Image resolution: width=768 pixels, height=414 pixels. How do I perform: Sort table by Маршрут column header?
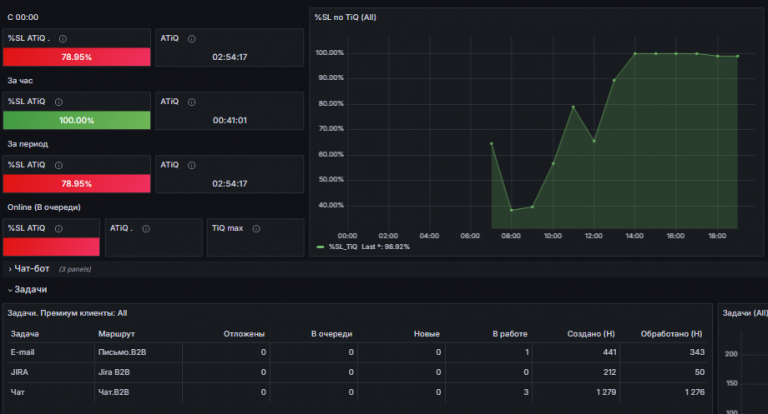coord(116,334)
